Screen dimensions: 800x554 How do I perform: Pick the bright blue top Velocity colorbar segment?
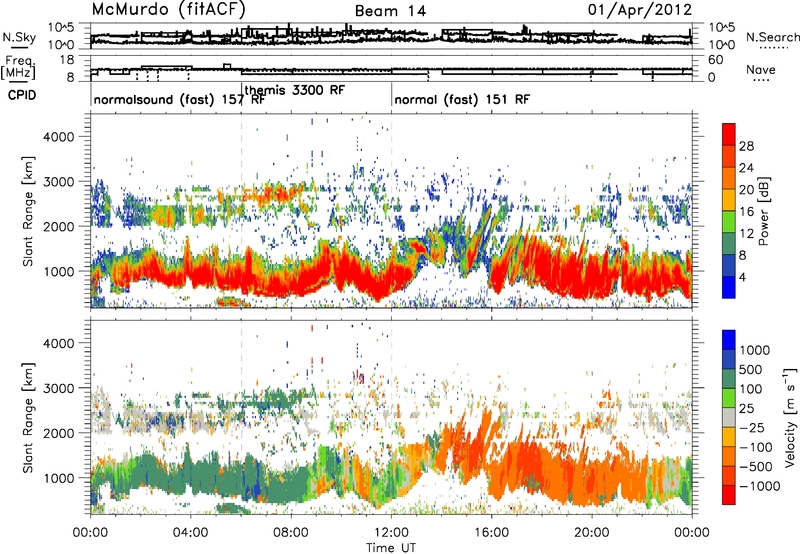(729, 340)
